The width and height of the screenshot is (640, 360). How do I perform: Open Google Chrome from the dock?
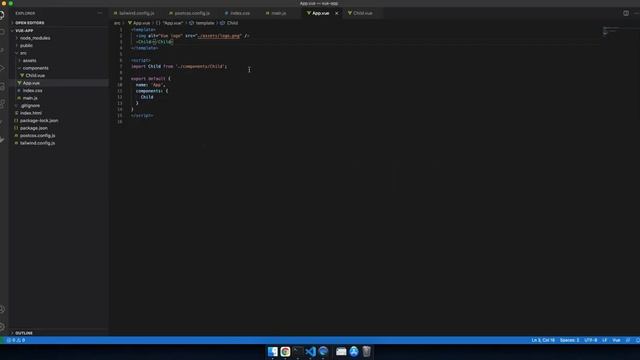[x=285, y=351]
